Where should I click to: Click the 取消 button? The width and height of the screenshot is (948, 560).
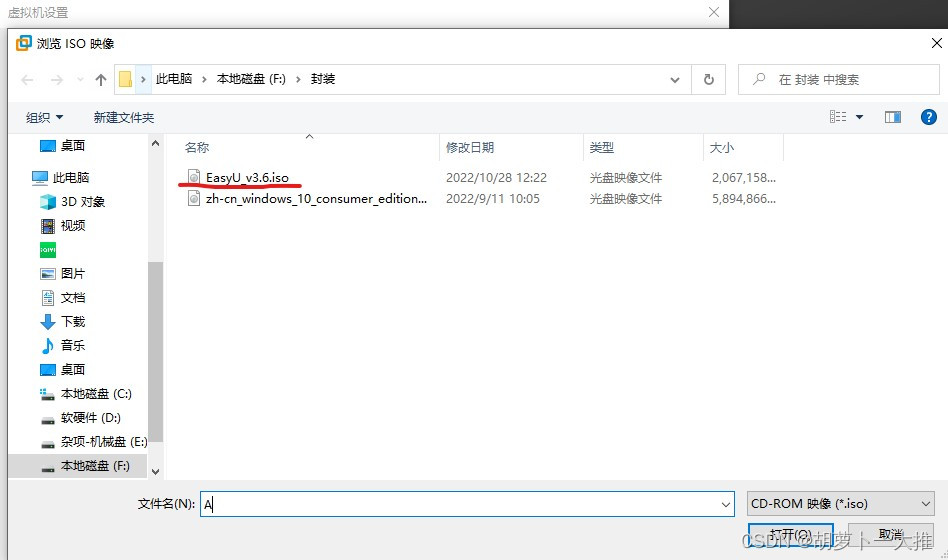(x=891, y=535)
